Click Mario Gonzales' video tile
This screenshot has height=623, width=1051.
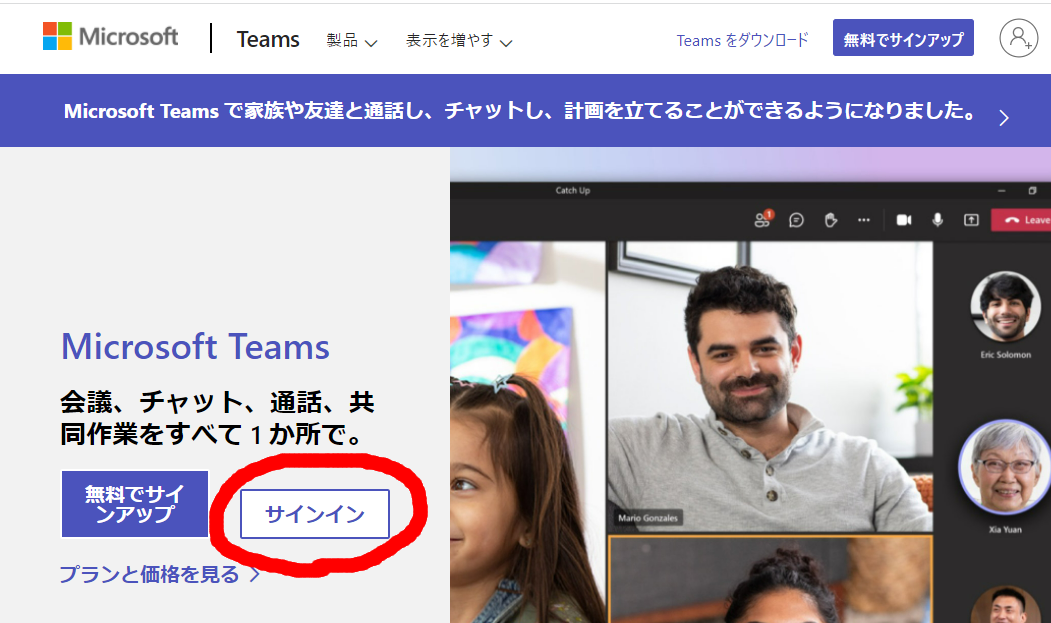coord(769,386)
